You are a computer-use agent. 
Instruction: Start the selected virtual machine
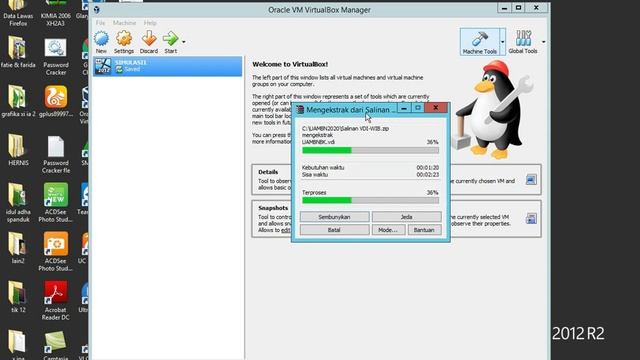click(171, 42)
